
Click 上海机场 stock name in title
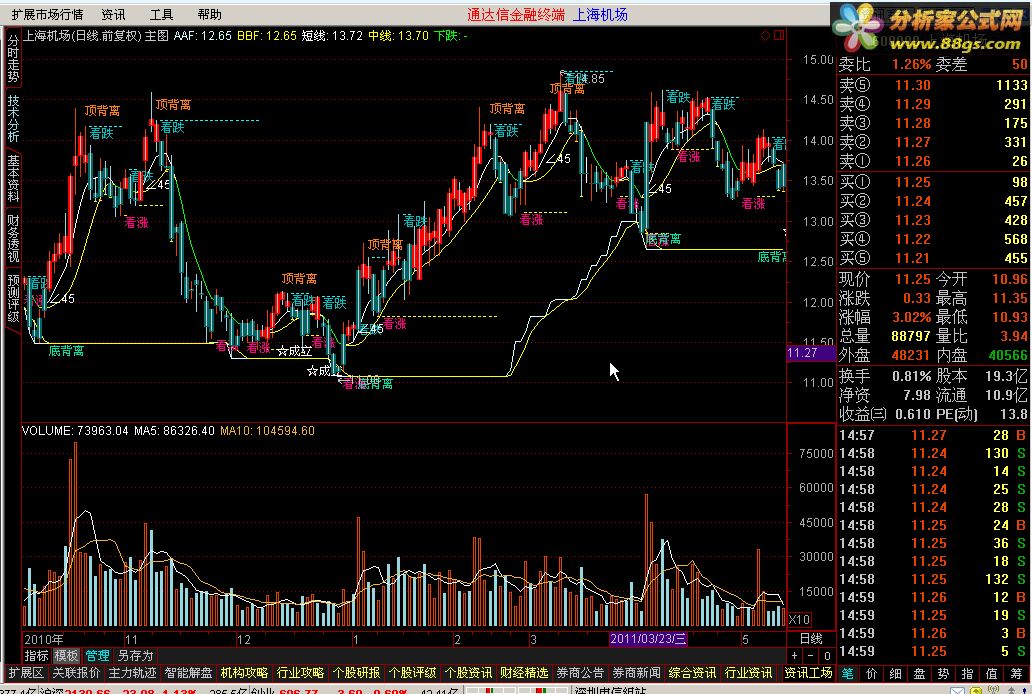(x=600, y=14)
